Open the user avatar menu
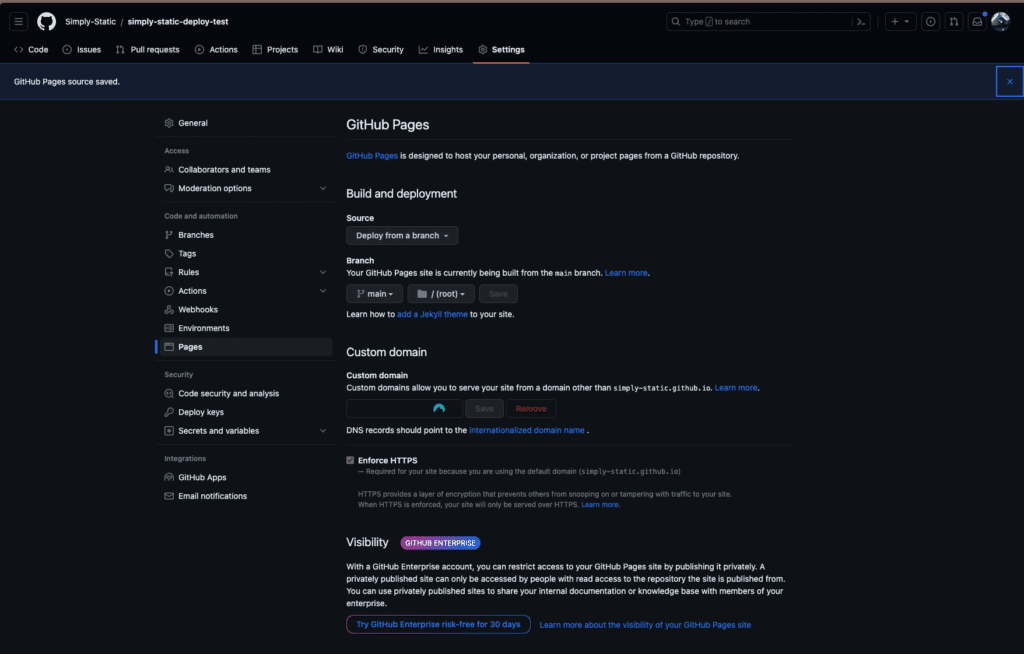1024x654 pixels. (1000, 22)
